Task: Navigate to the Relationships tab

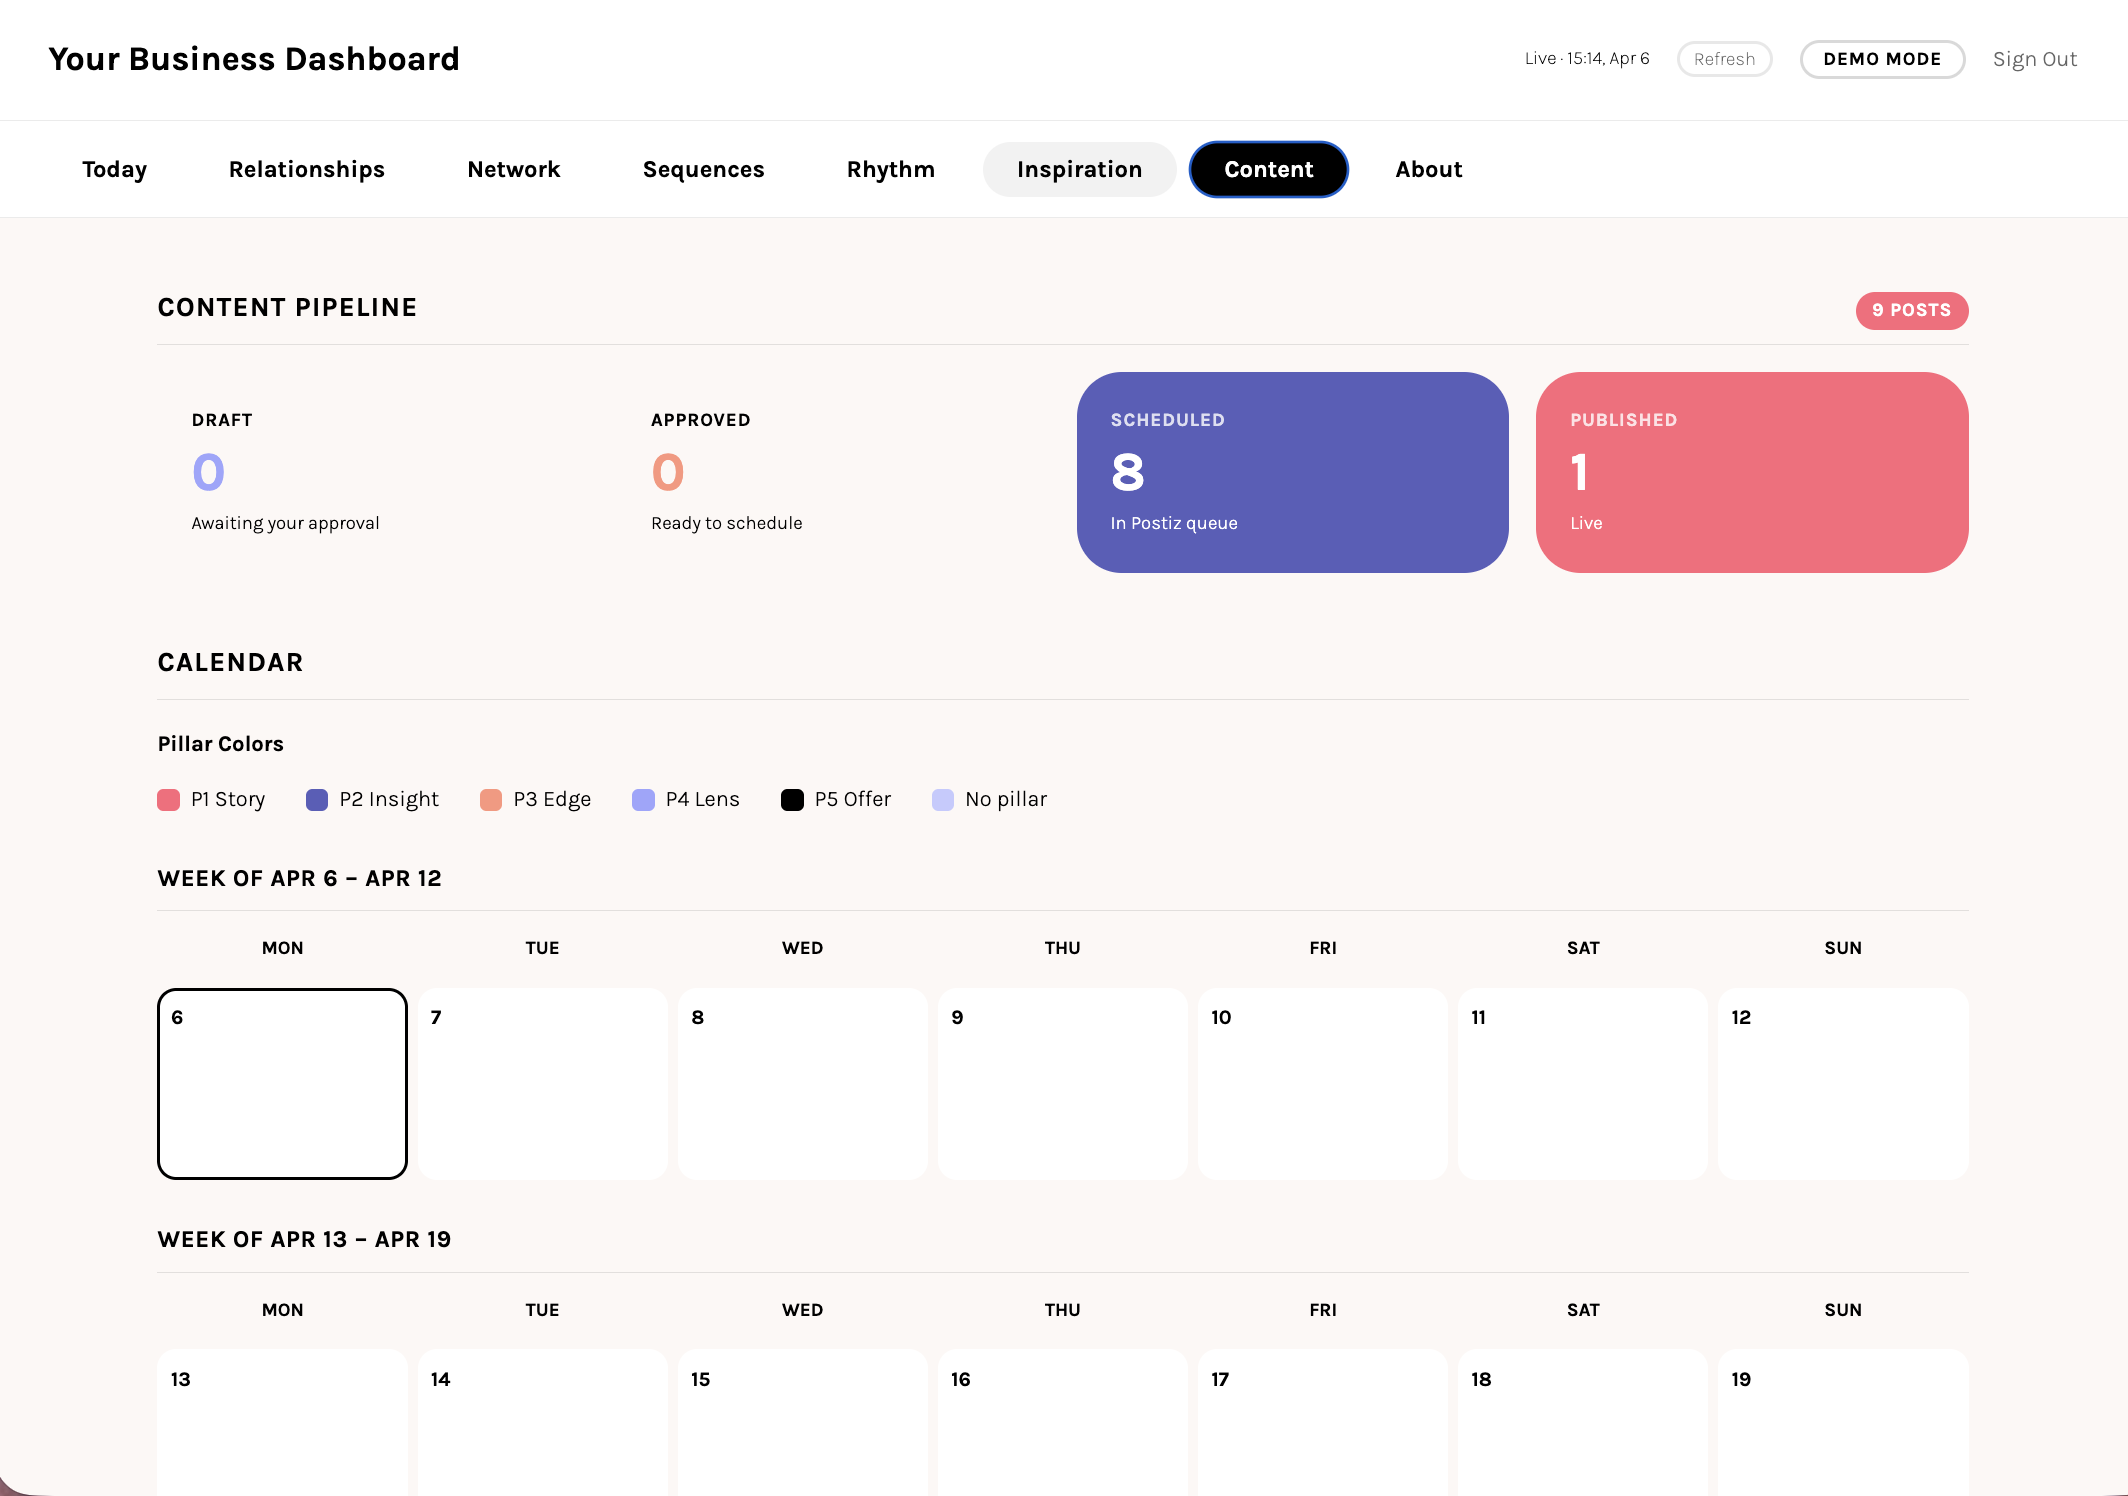Action: (x=306, y=169)
